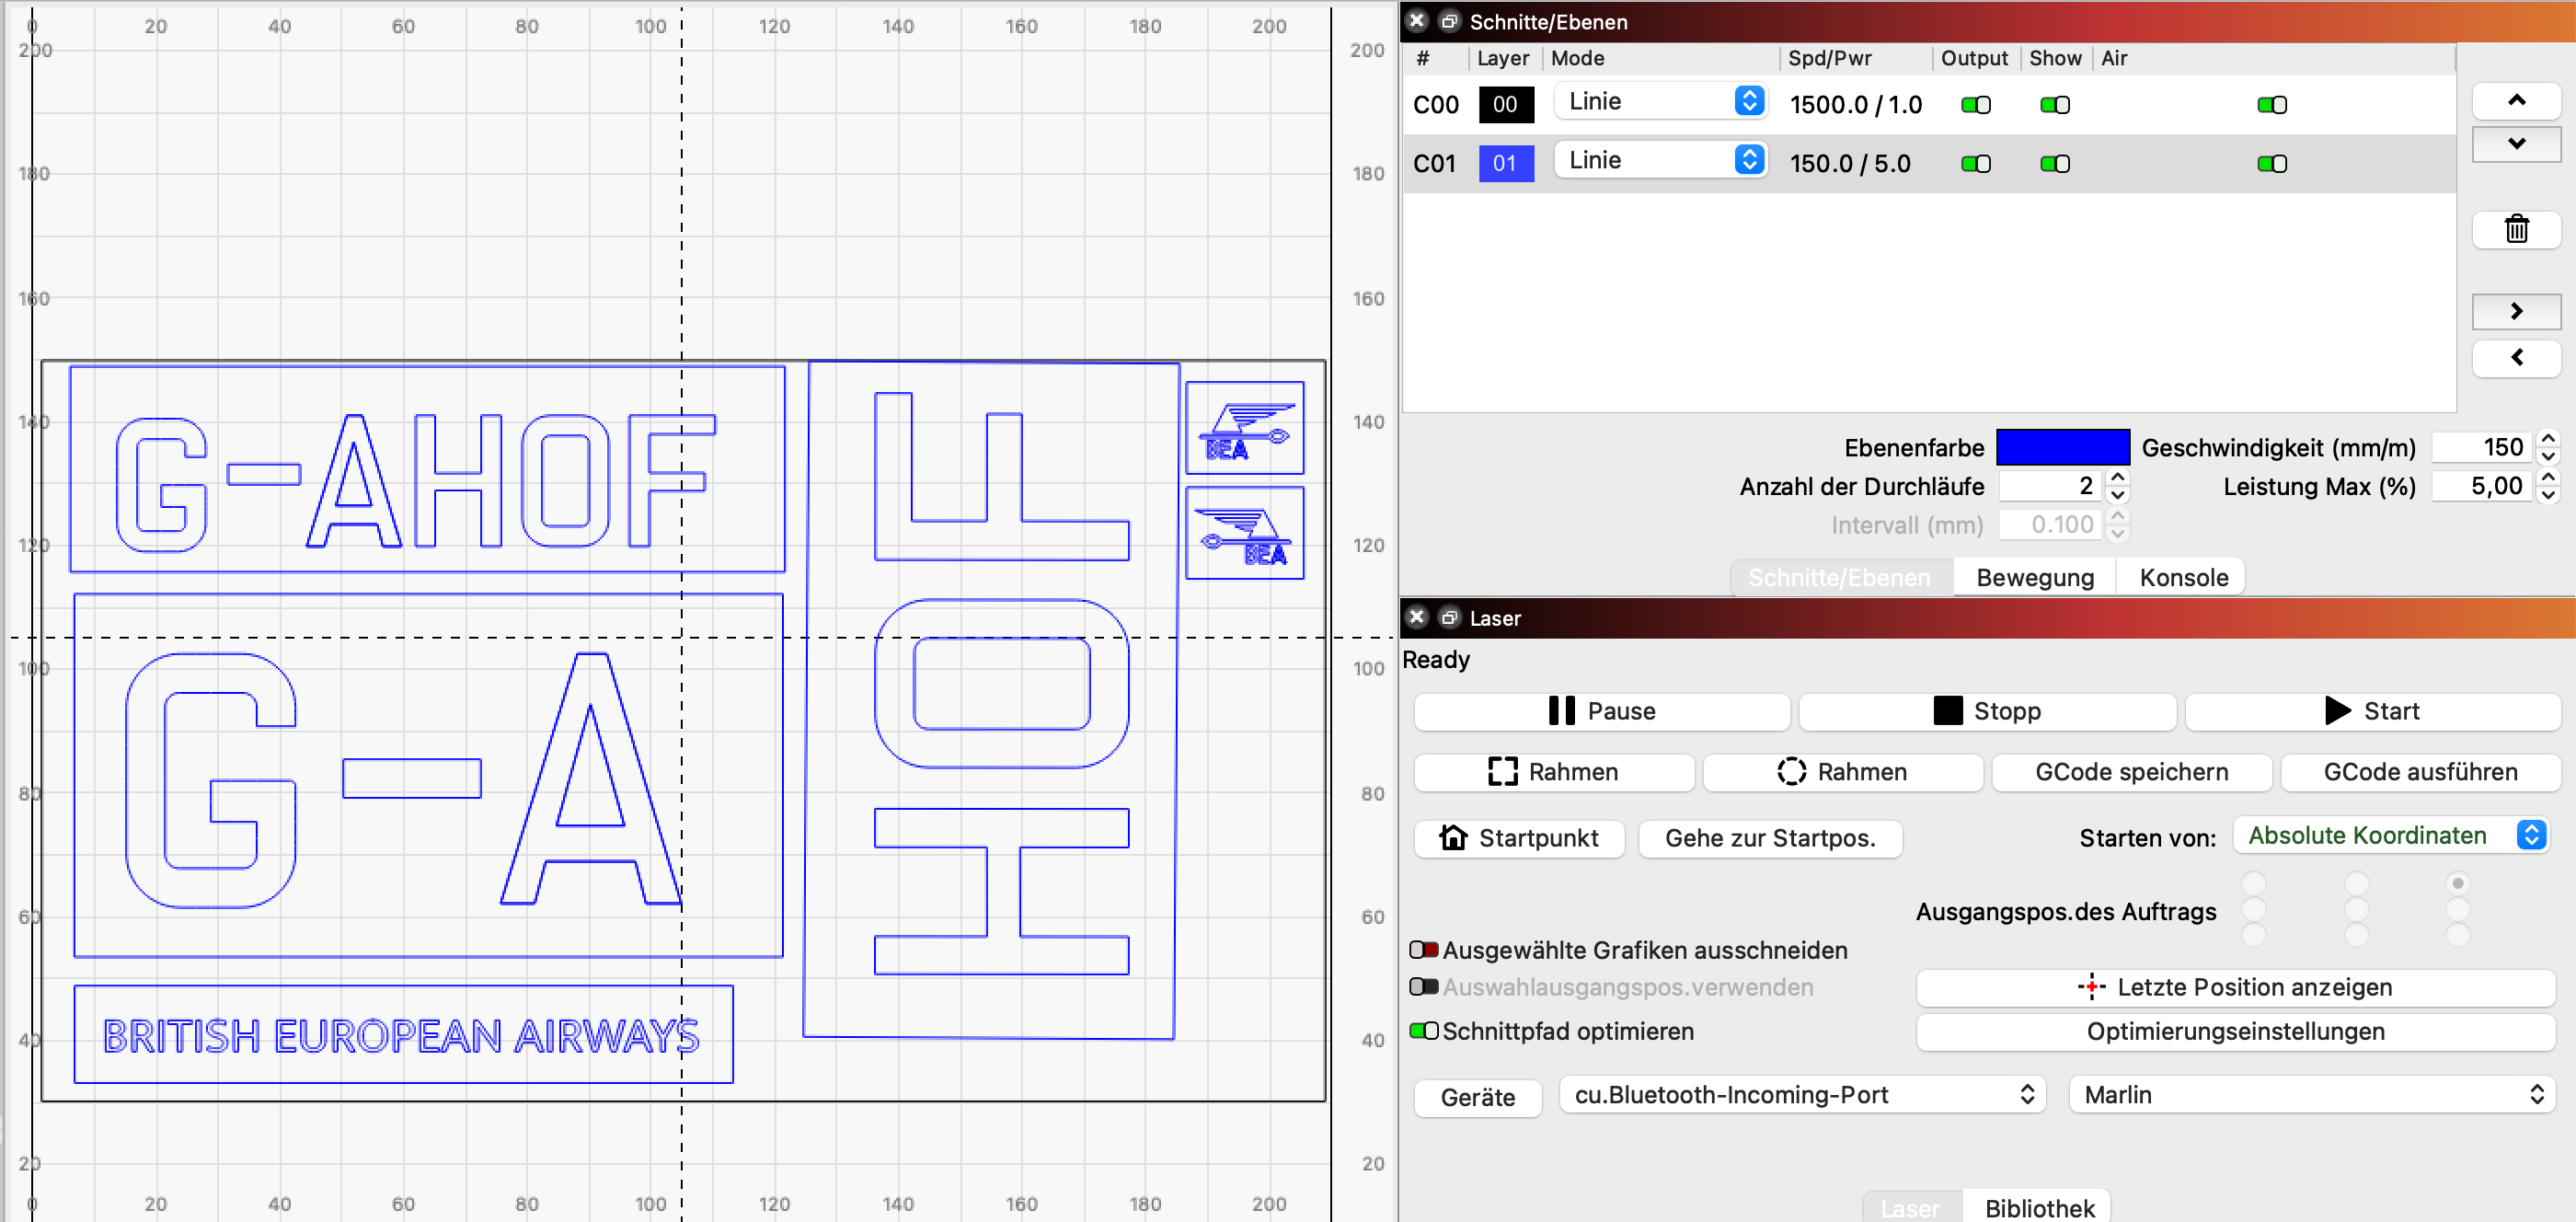Screen dimensions: 2576x1222
Task: Open Starten von Absolute Koordinaten dropdown
Action: [2391, 835]
